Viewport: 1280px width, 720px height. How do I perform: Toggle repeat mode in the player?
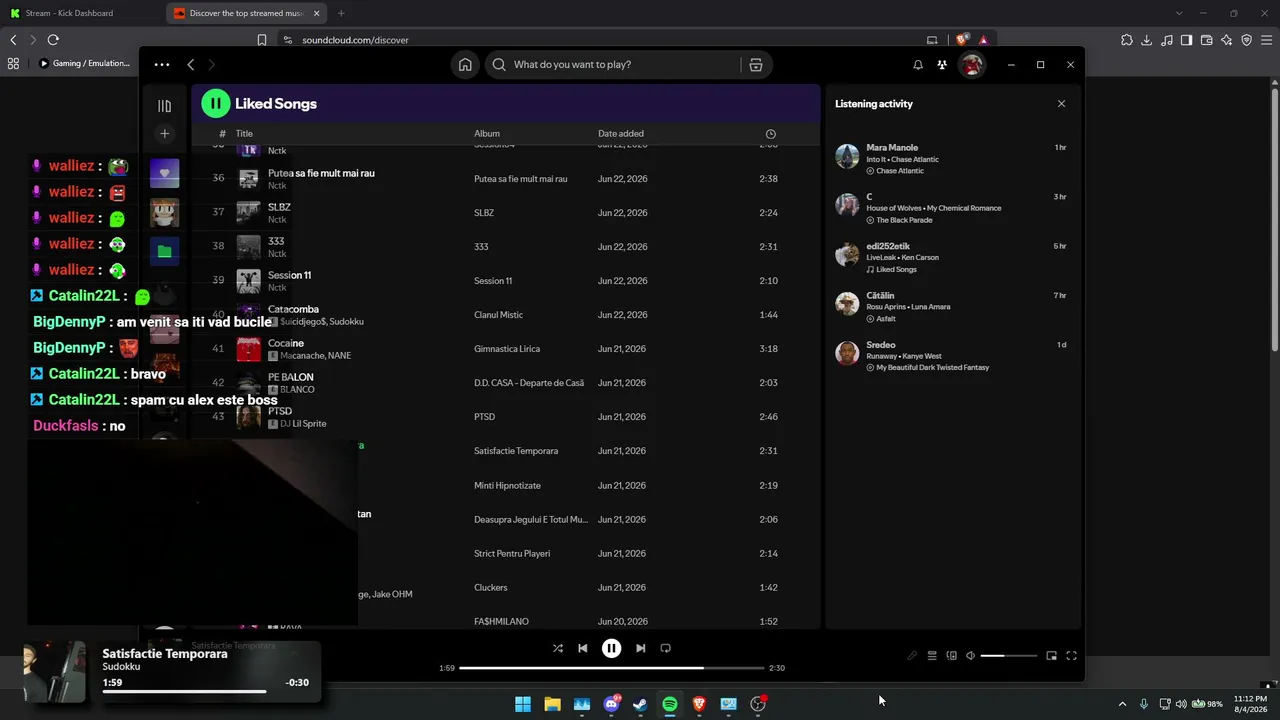pyautogui.click(x=666, y=648)
